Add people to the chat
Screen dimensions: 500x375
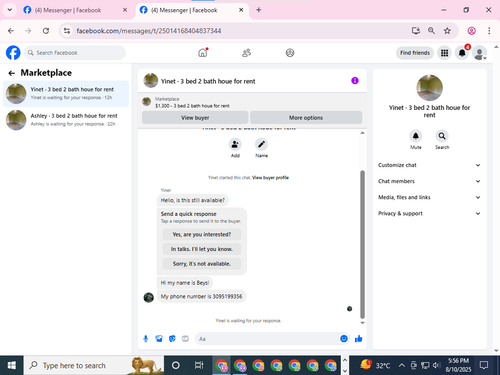click(235, 144)
